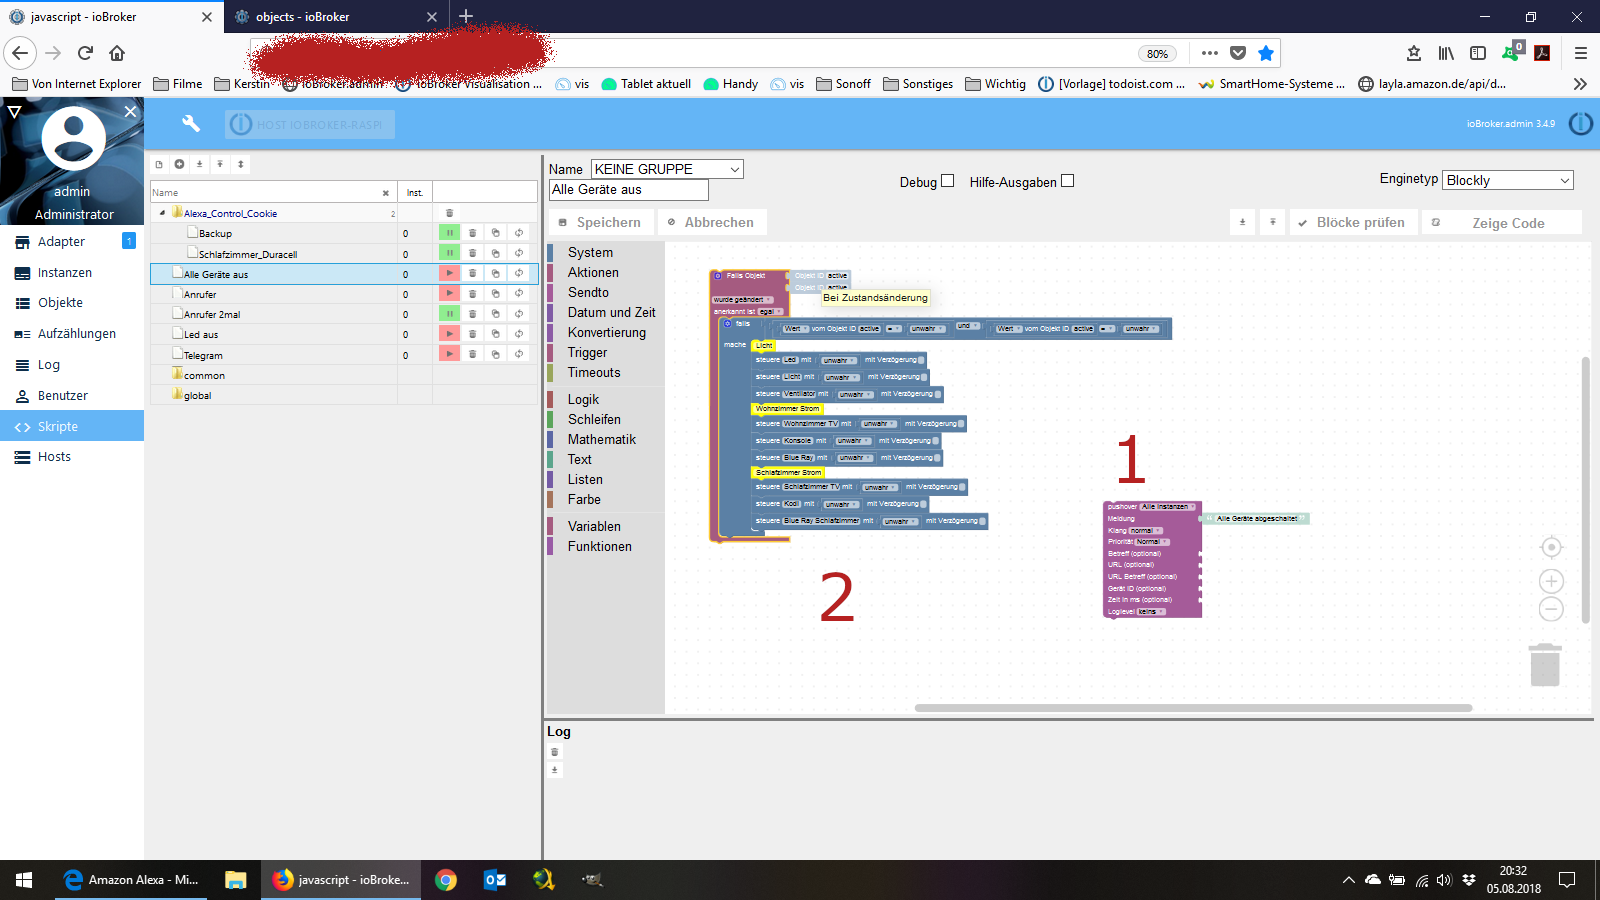Enable the Hilfe-Ausgaben checkbox
Screen dimensions: 1600x900
(1068, 181)
